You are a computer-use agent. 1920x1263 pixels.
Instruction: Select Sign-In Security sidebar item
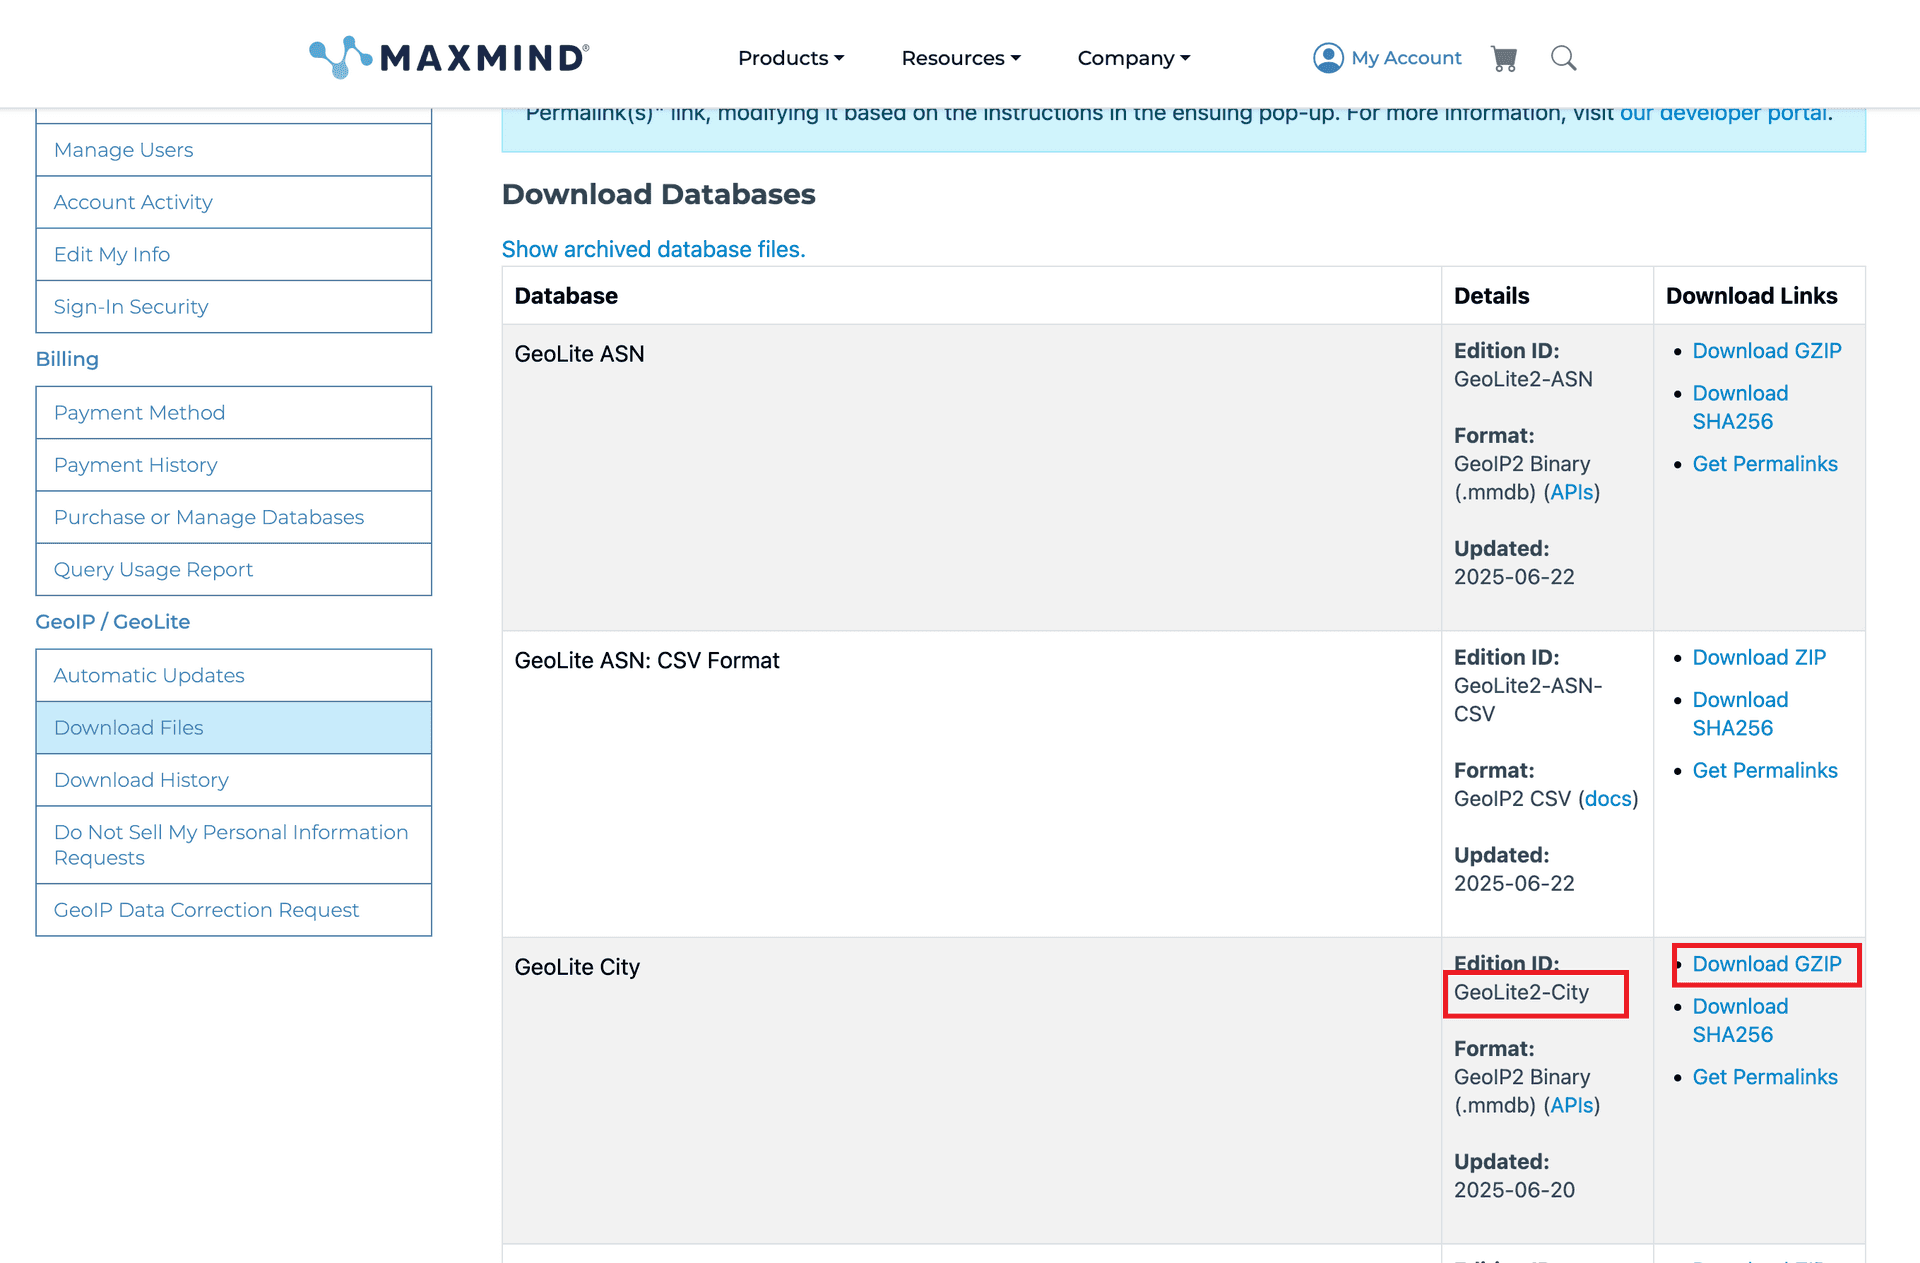tap(131, 307)
